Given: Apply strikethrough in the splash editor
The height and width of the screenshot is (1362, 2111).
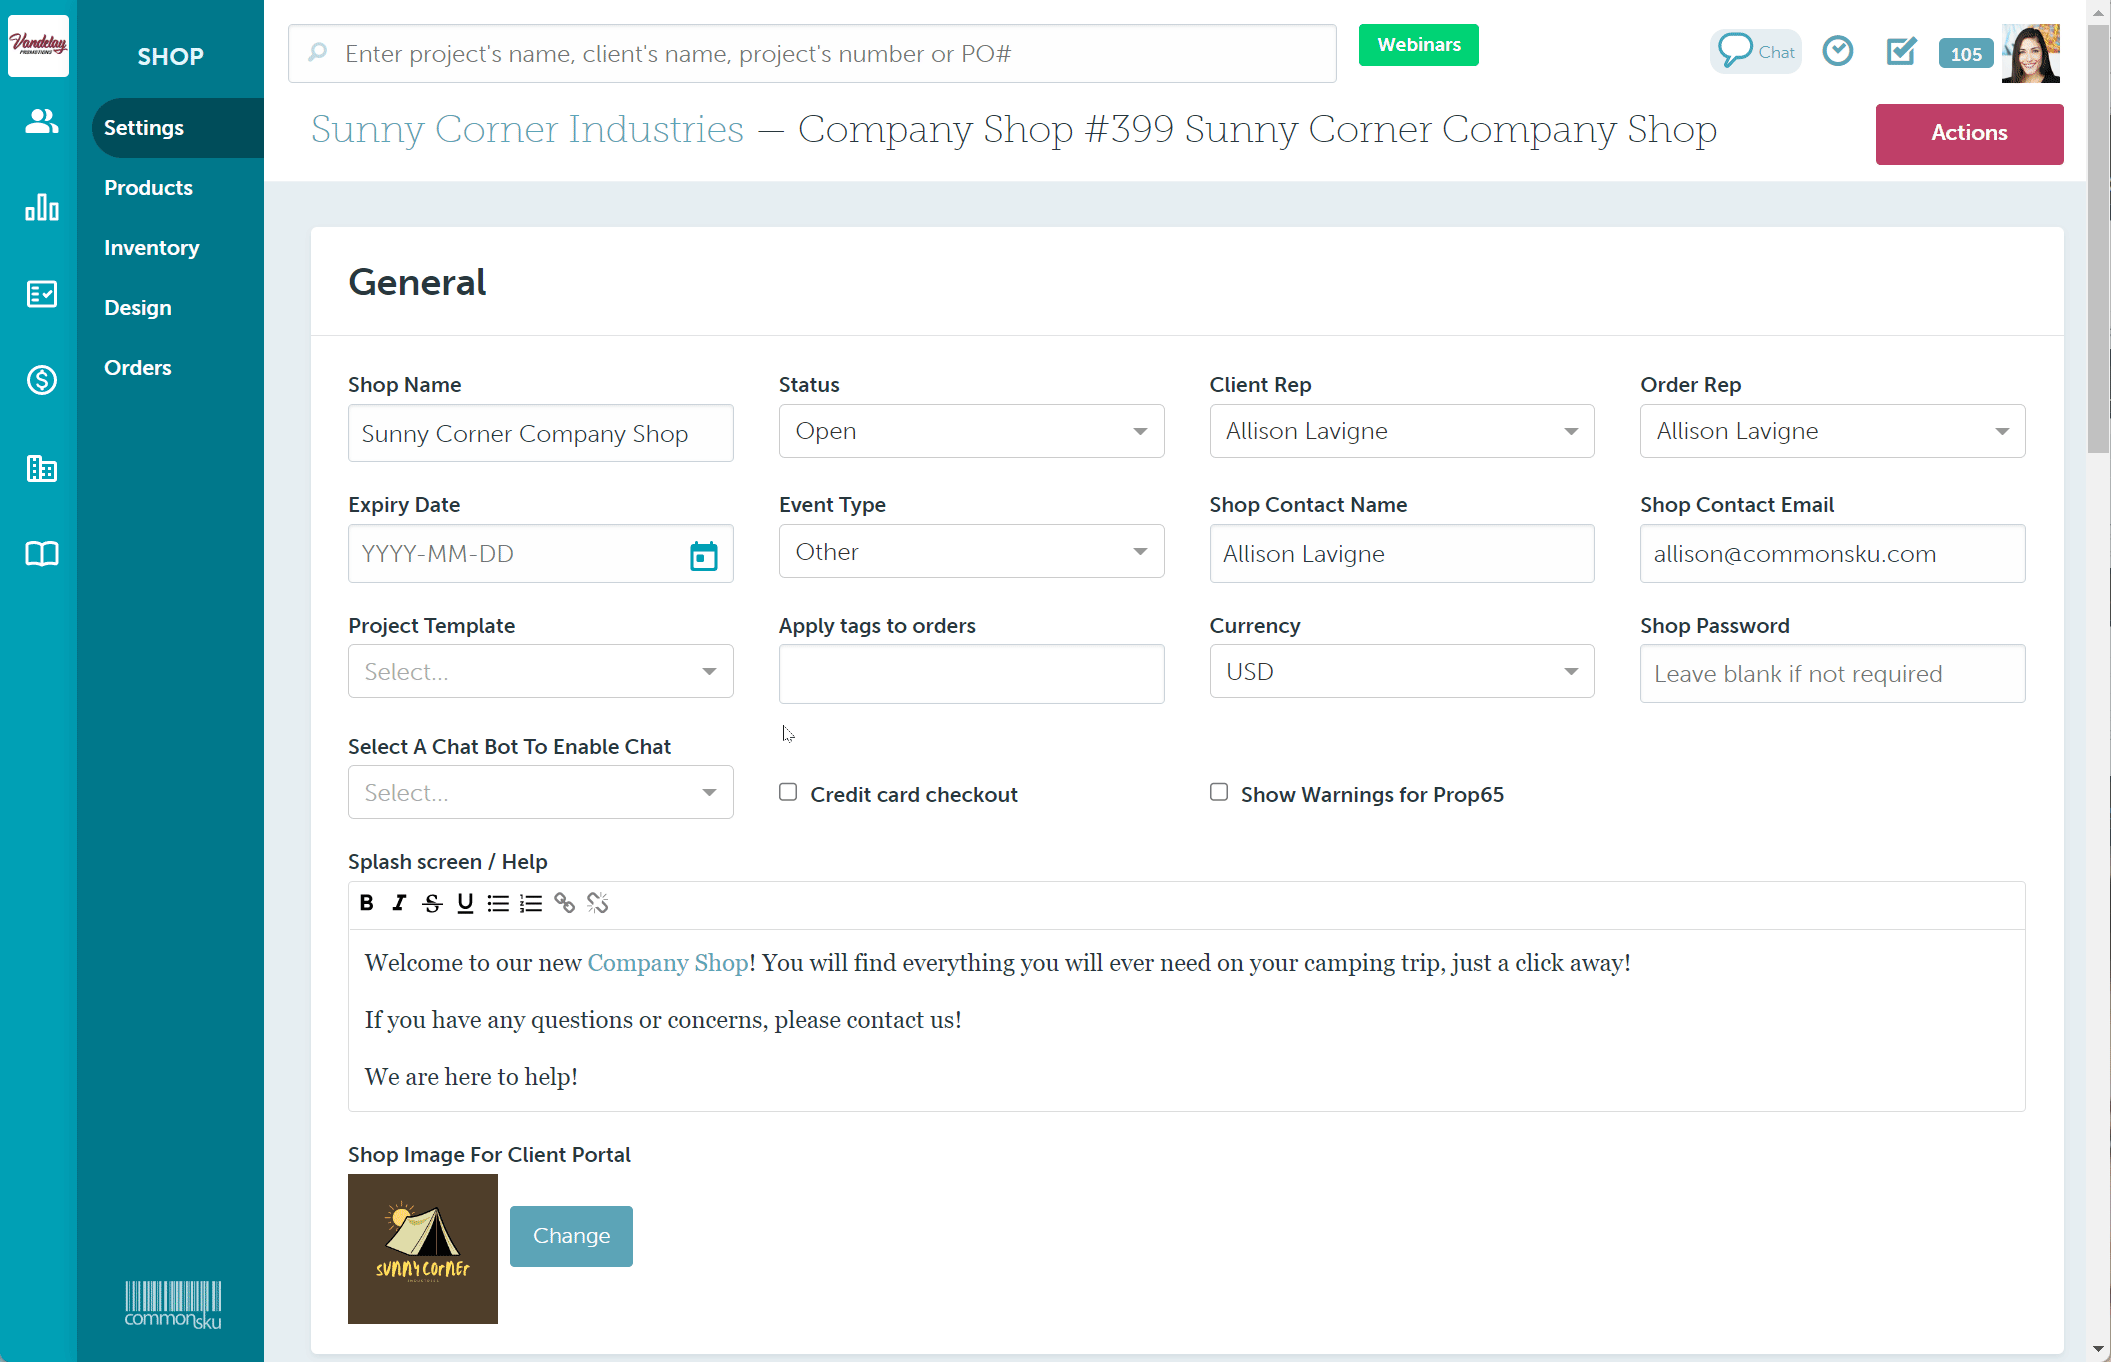Looking at the screenshot, I should pos(432,903).
